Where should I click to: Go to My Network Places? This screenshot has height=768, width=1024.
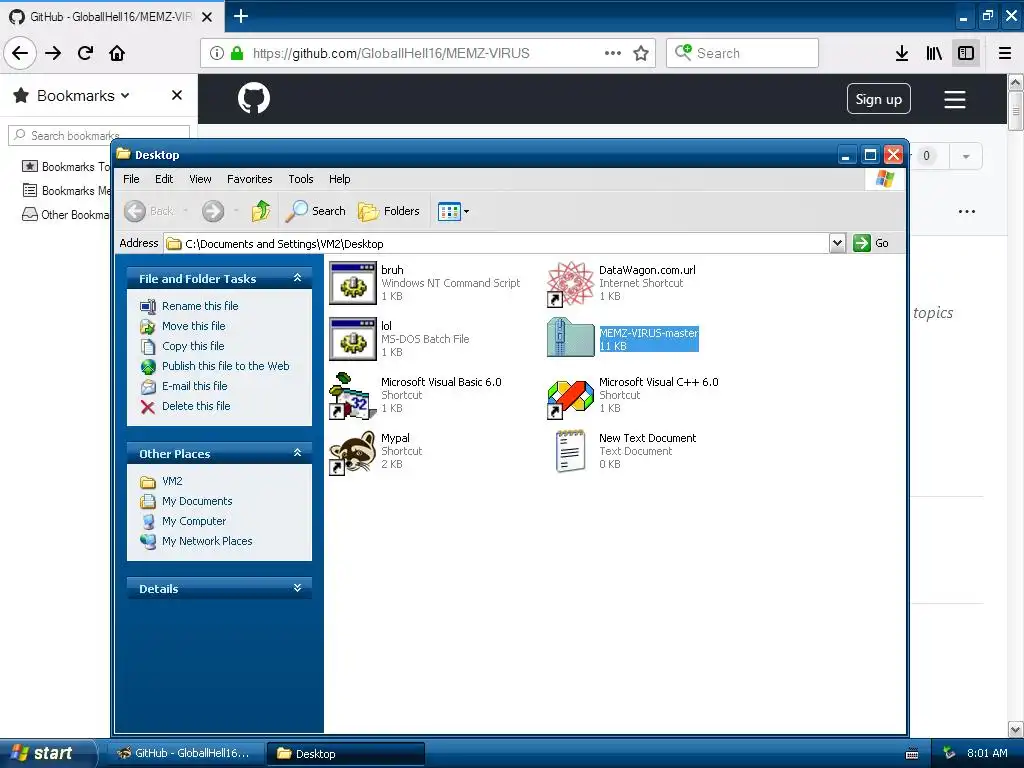207,541
